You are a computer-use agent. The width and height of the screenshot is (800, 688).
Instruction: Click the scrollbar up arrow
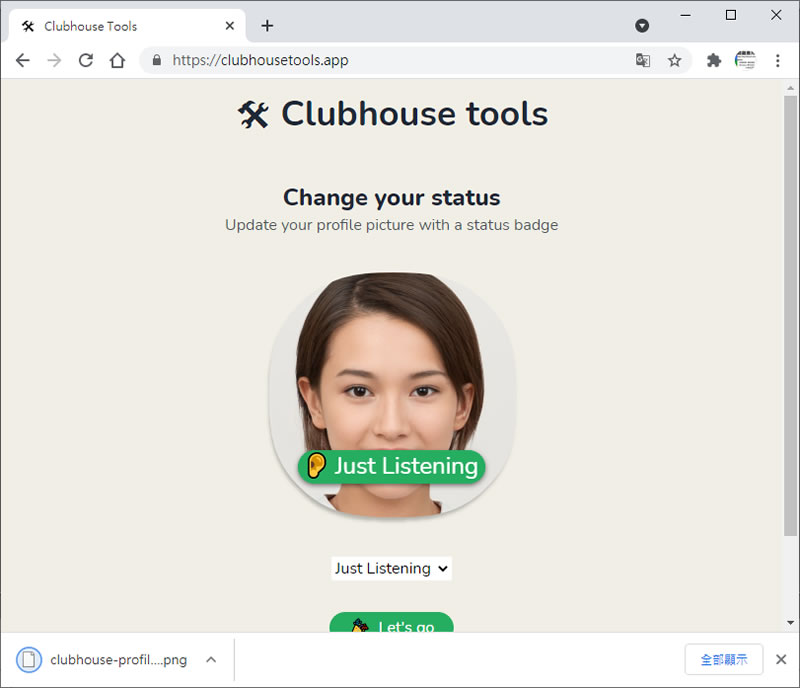(790, 88)
